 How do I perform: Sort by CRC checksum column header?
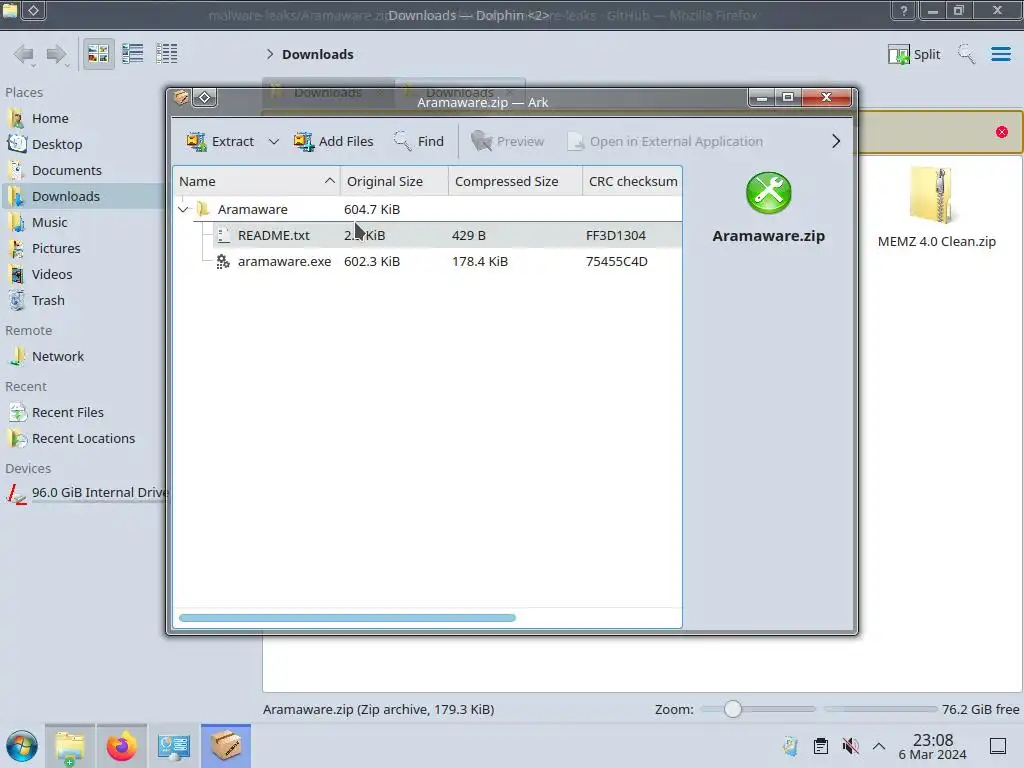point(632,182)
